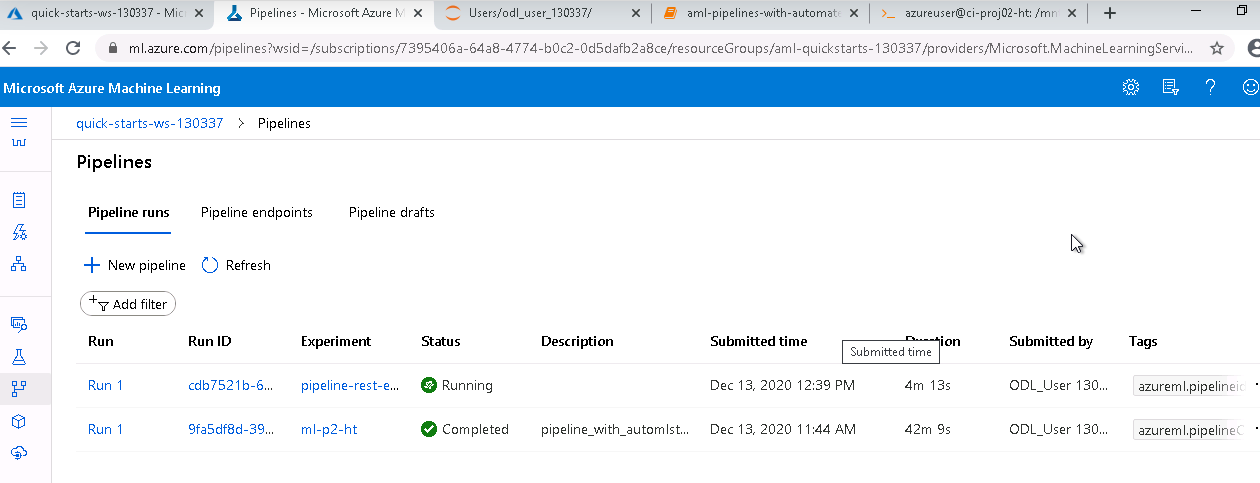Click the browser forward arrow
The image size is (1260, 483).
(x=41, y=48)
